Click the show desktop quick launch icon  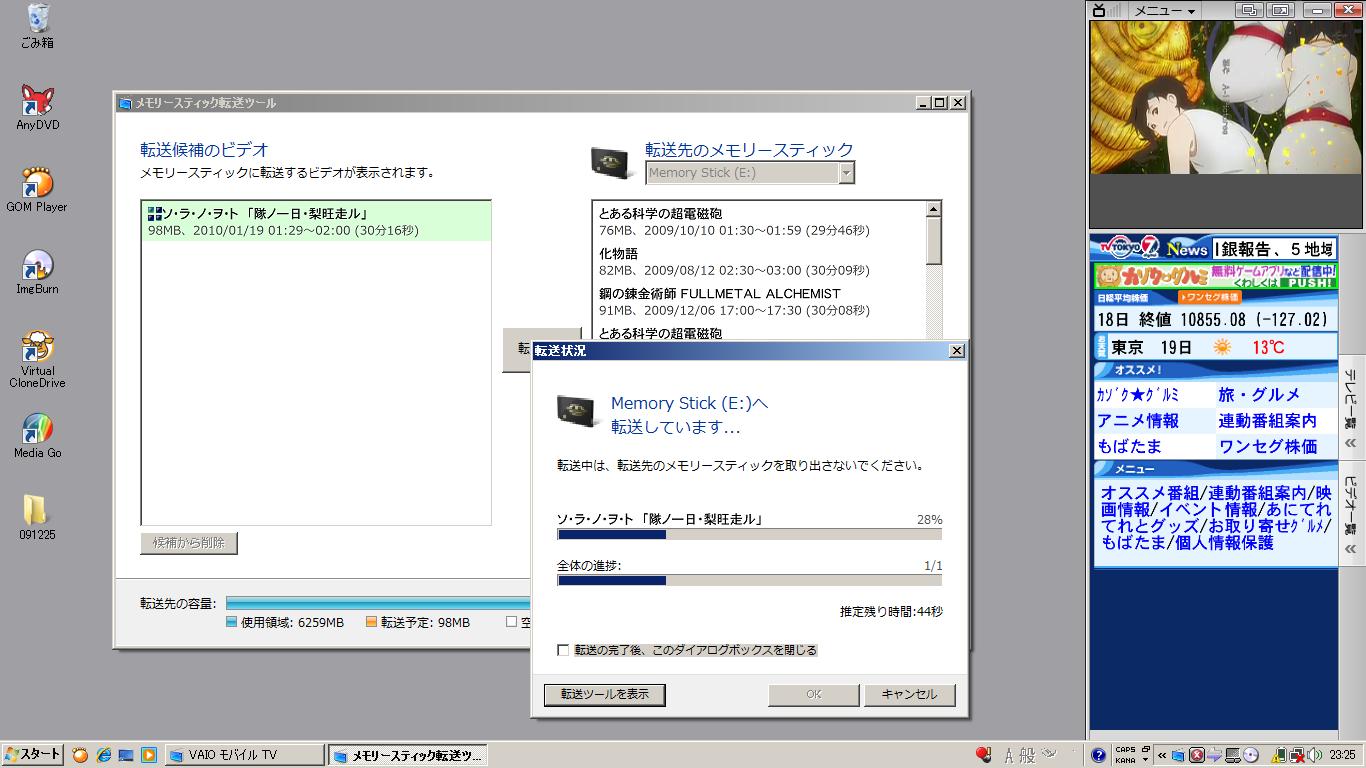(x=126, y=755)
